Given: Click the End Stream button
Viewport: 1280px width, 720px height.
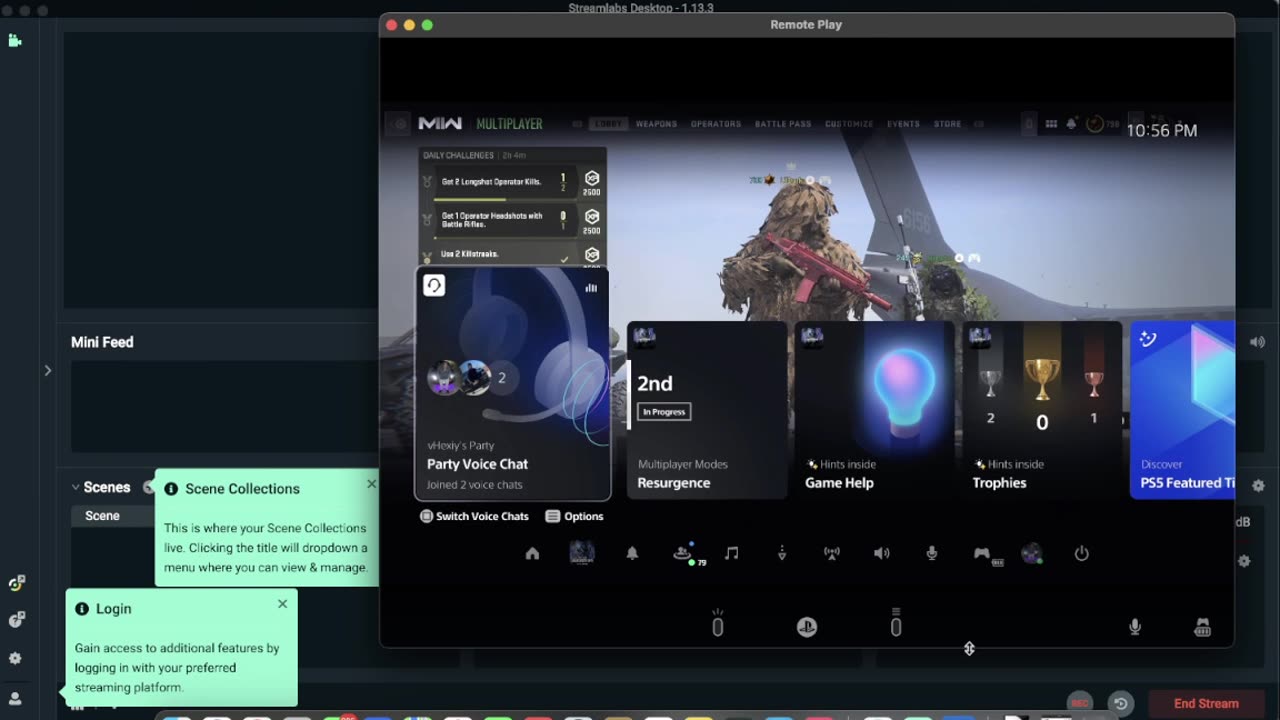Looking at the screenshot, I should 1206,703.
